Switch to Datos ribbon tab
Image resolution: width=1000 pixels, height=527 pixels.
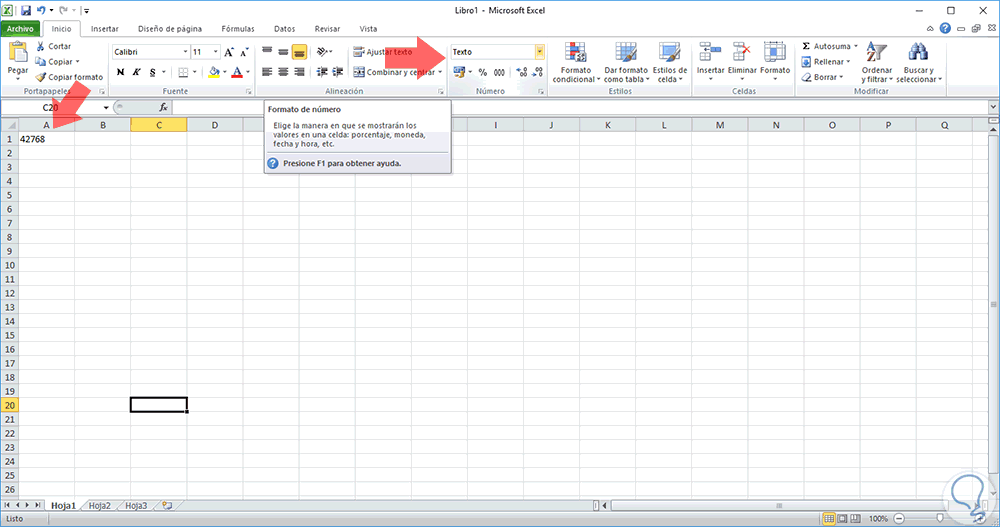pos(284,29)
